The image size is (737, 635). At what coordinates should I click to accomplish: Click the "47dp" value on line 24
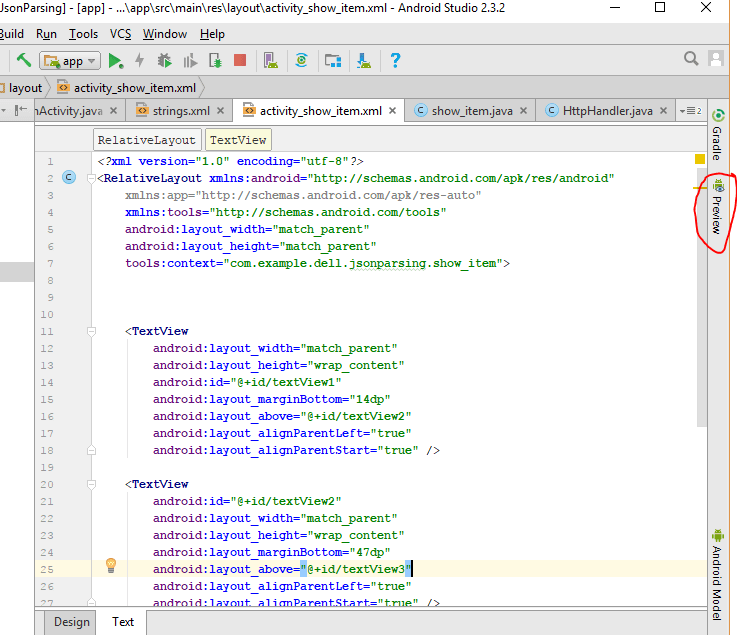(370, 552)
